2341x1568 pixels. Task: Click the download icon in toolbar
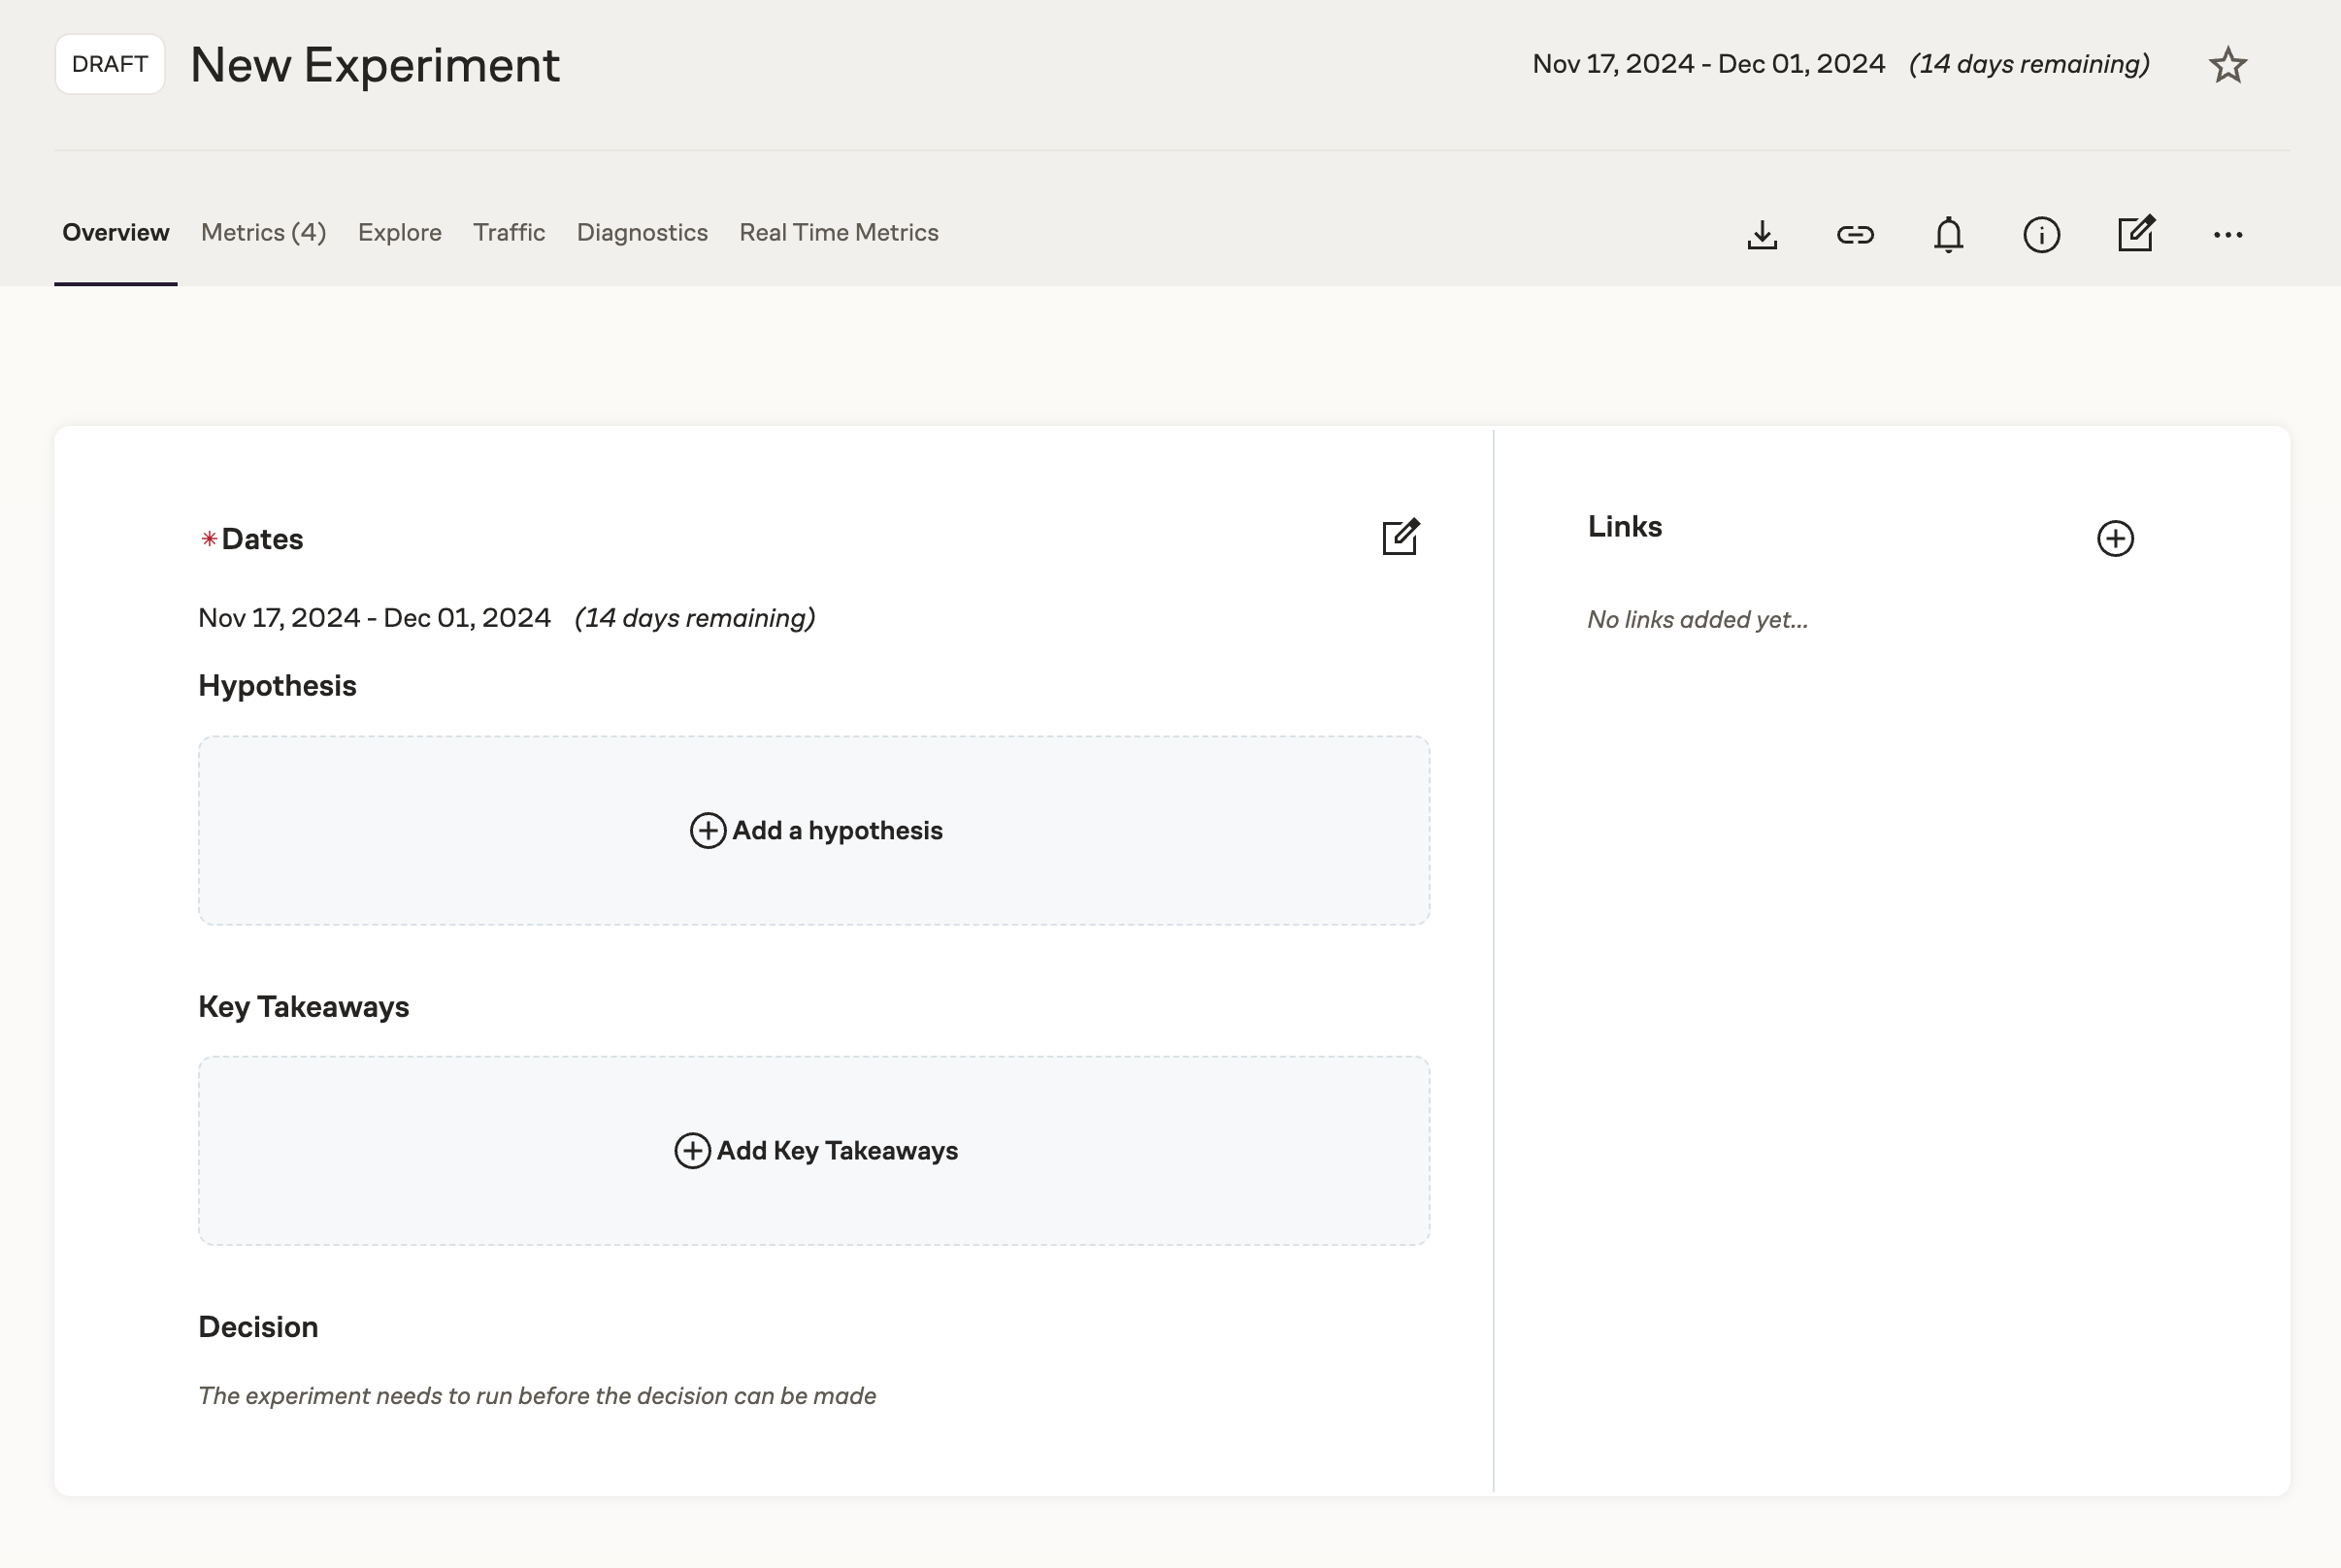pos(1762,235)
